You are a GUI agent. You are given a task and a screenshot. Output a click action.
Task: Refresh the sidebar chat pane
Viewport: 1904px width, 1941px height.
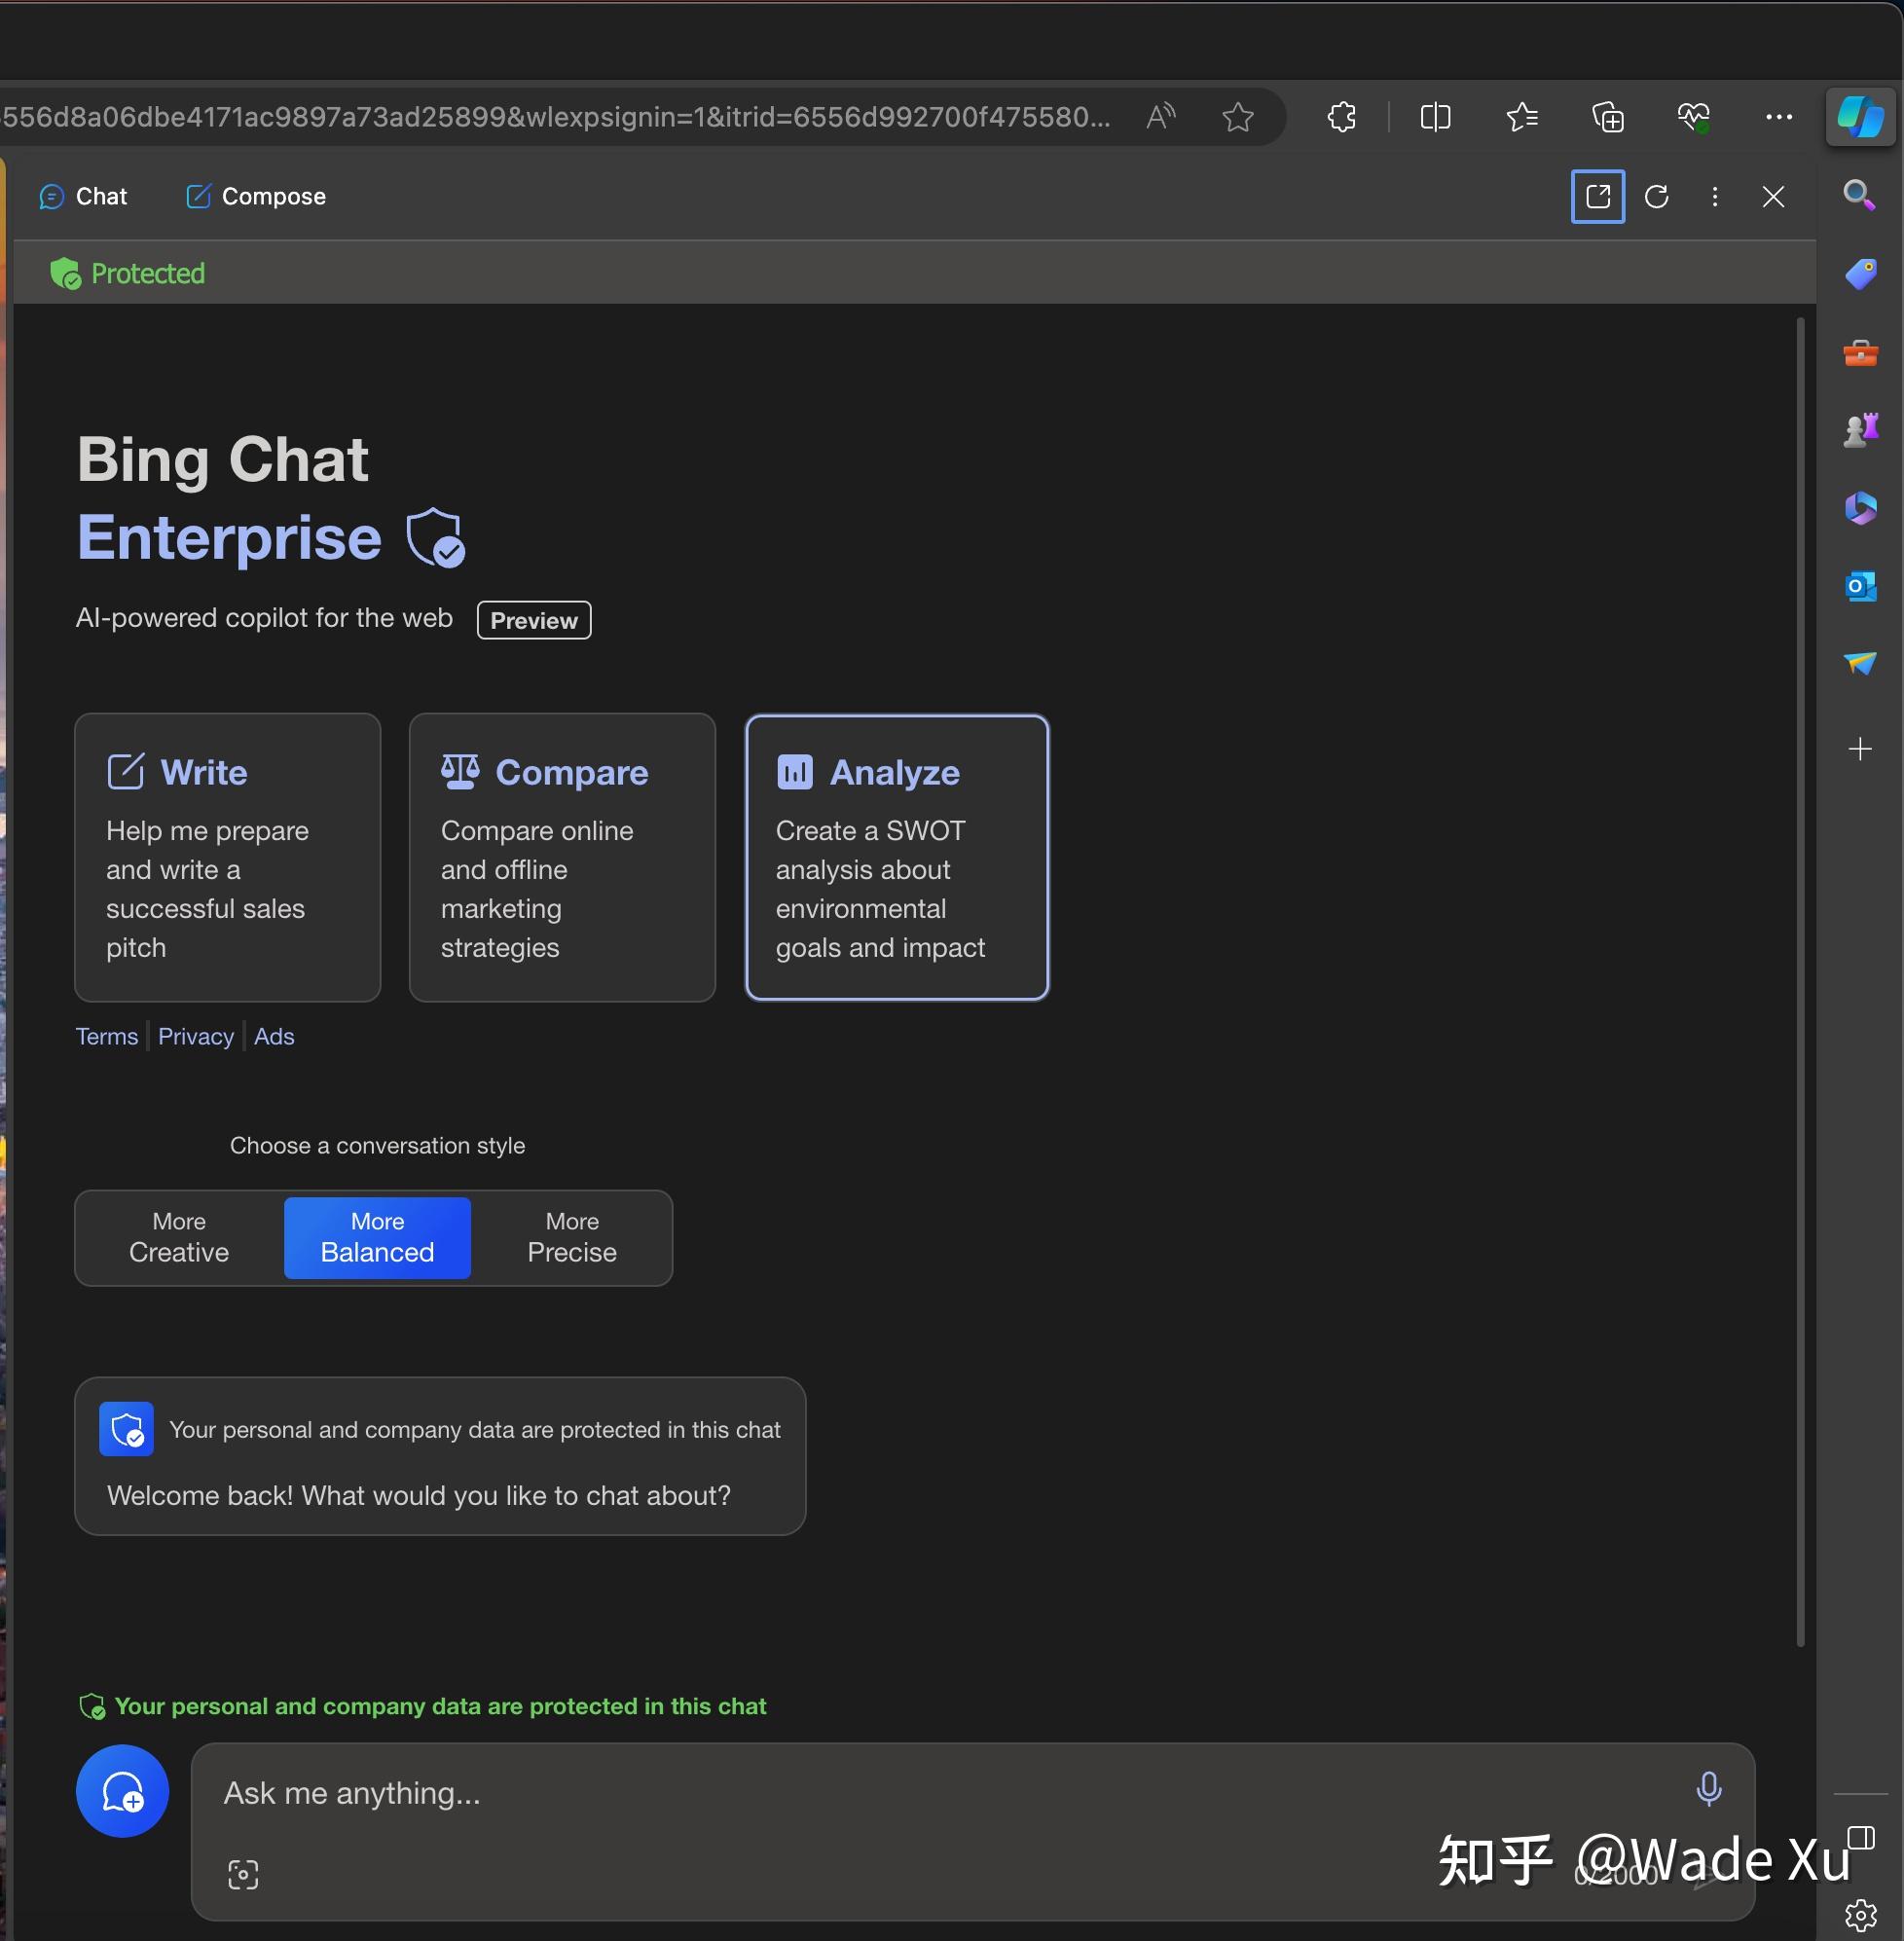point(1656,196)
